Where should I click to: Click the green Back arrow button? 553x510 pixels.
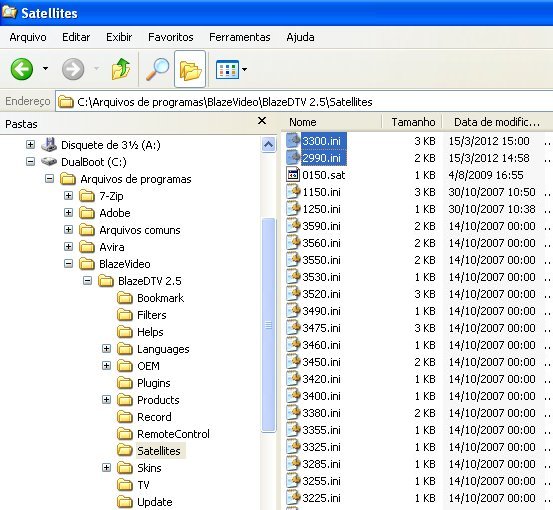point(22,69)
